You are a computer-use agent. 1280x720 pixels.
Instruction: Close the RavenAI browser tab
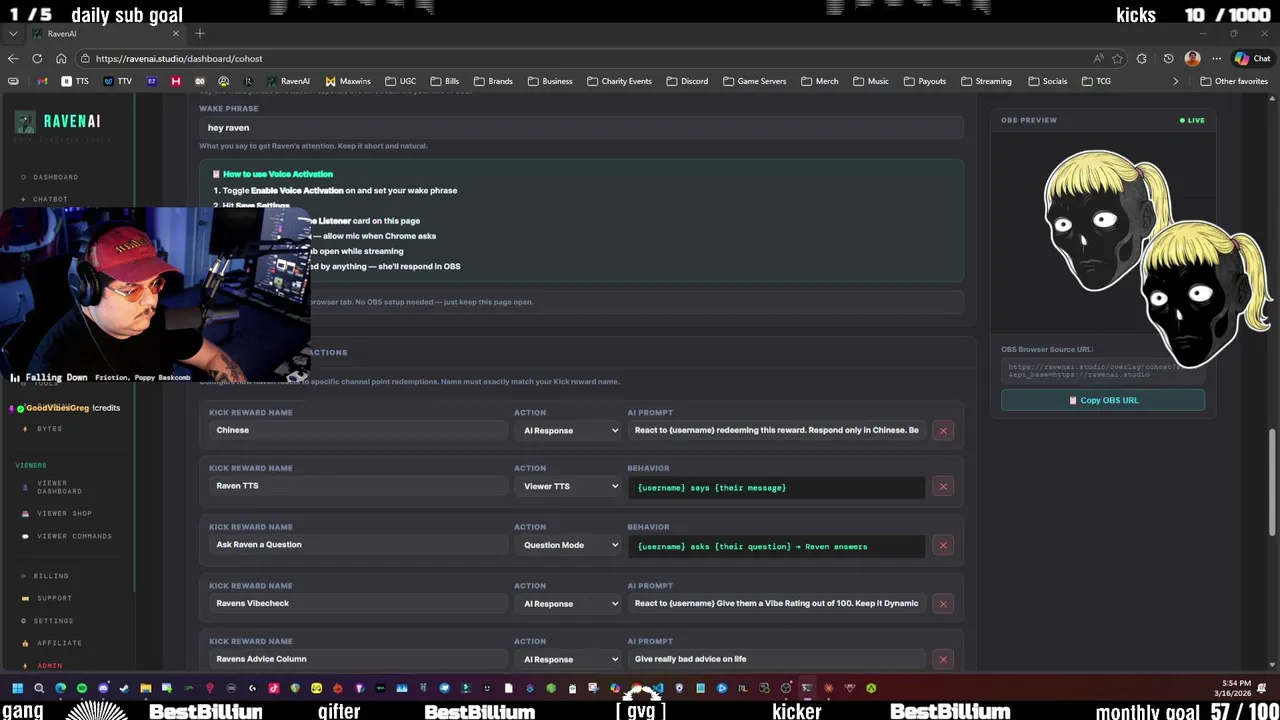tap(175, 34)
